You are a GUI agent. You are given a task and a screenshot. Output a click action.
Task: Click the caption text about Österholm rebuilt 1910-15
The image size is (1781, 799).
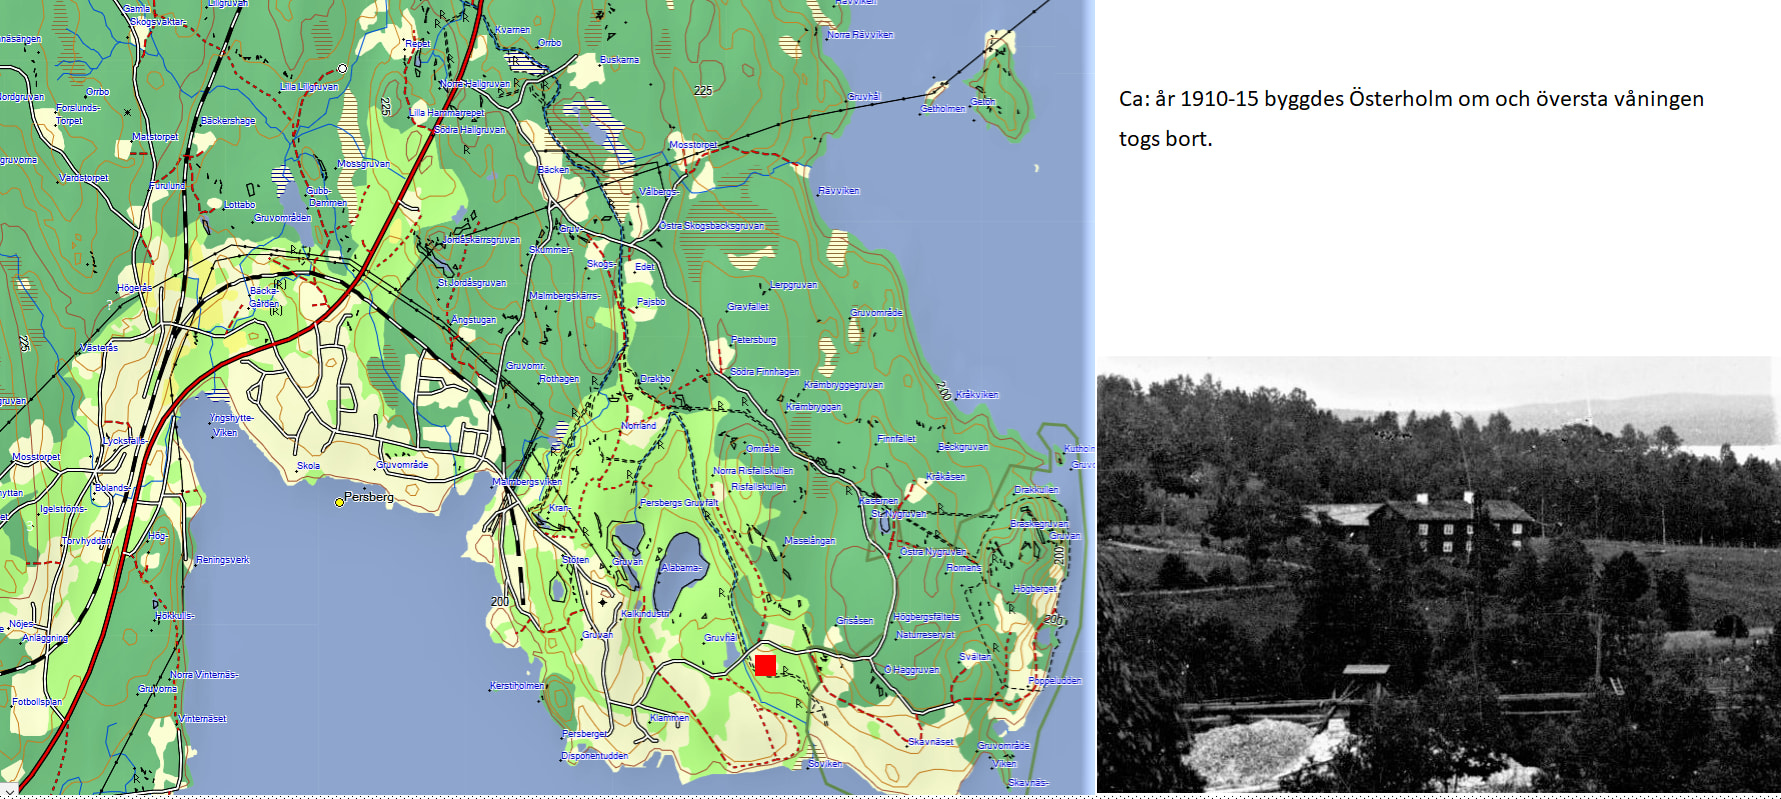pos(1411,118)
